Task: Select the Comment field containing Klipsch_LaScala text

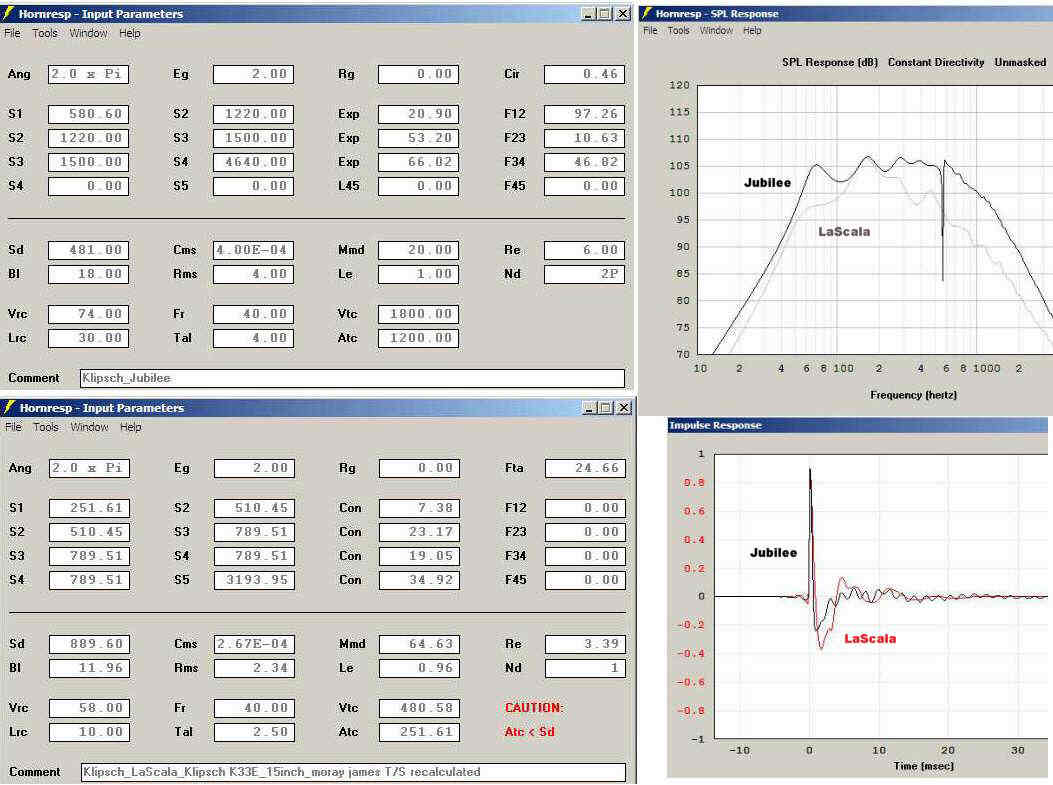Action: [x=353, y=772]
